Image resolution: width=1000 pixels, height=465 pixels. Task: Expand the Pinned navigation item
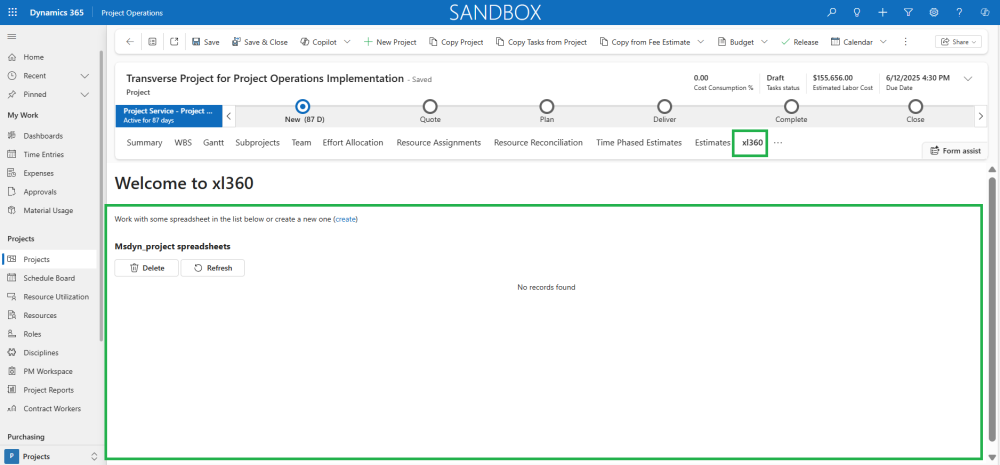pos(48,94)
